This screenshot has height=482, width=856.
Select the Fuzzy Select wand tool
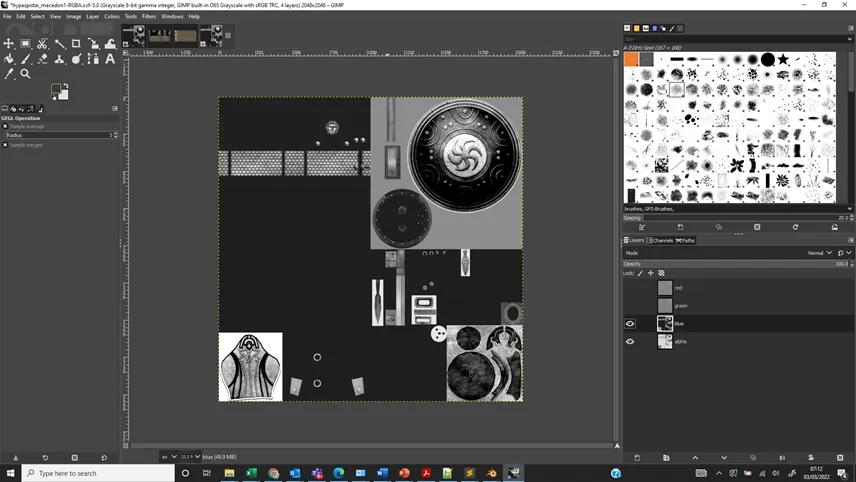[60, 43]
